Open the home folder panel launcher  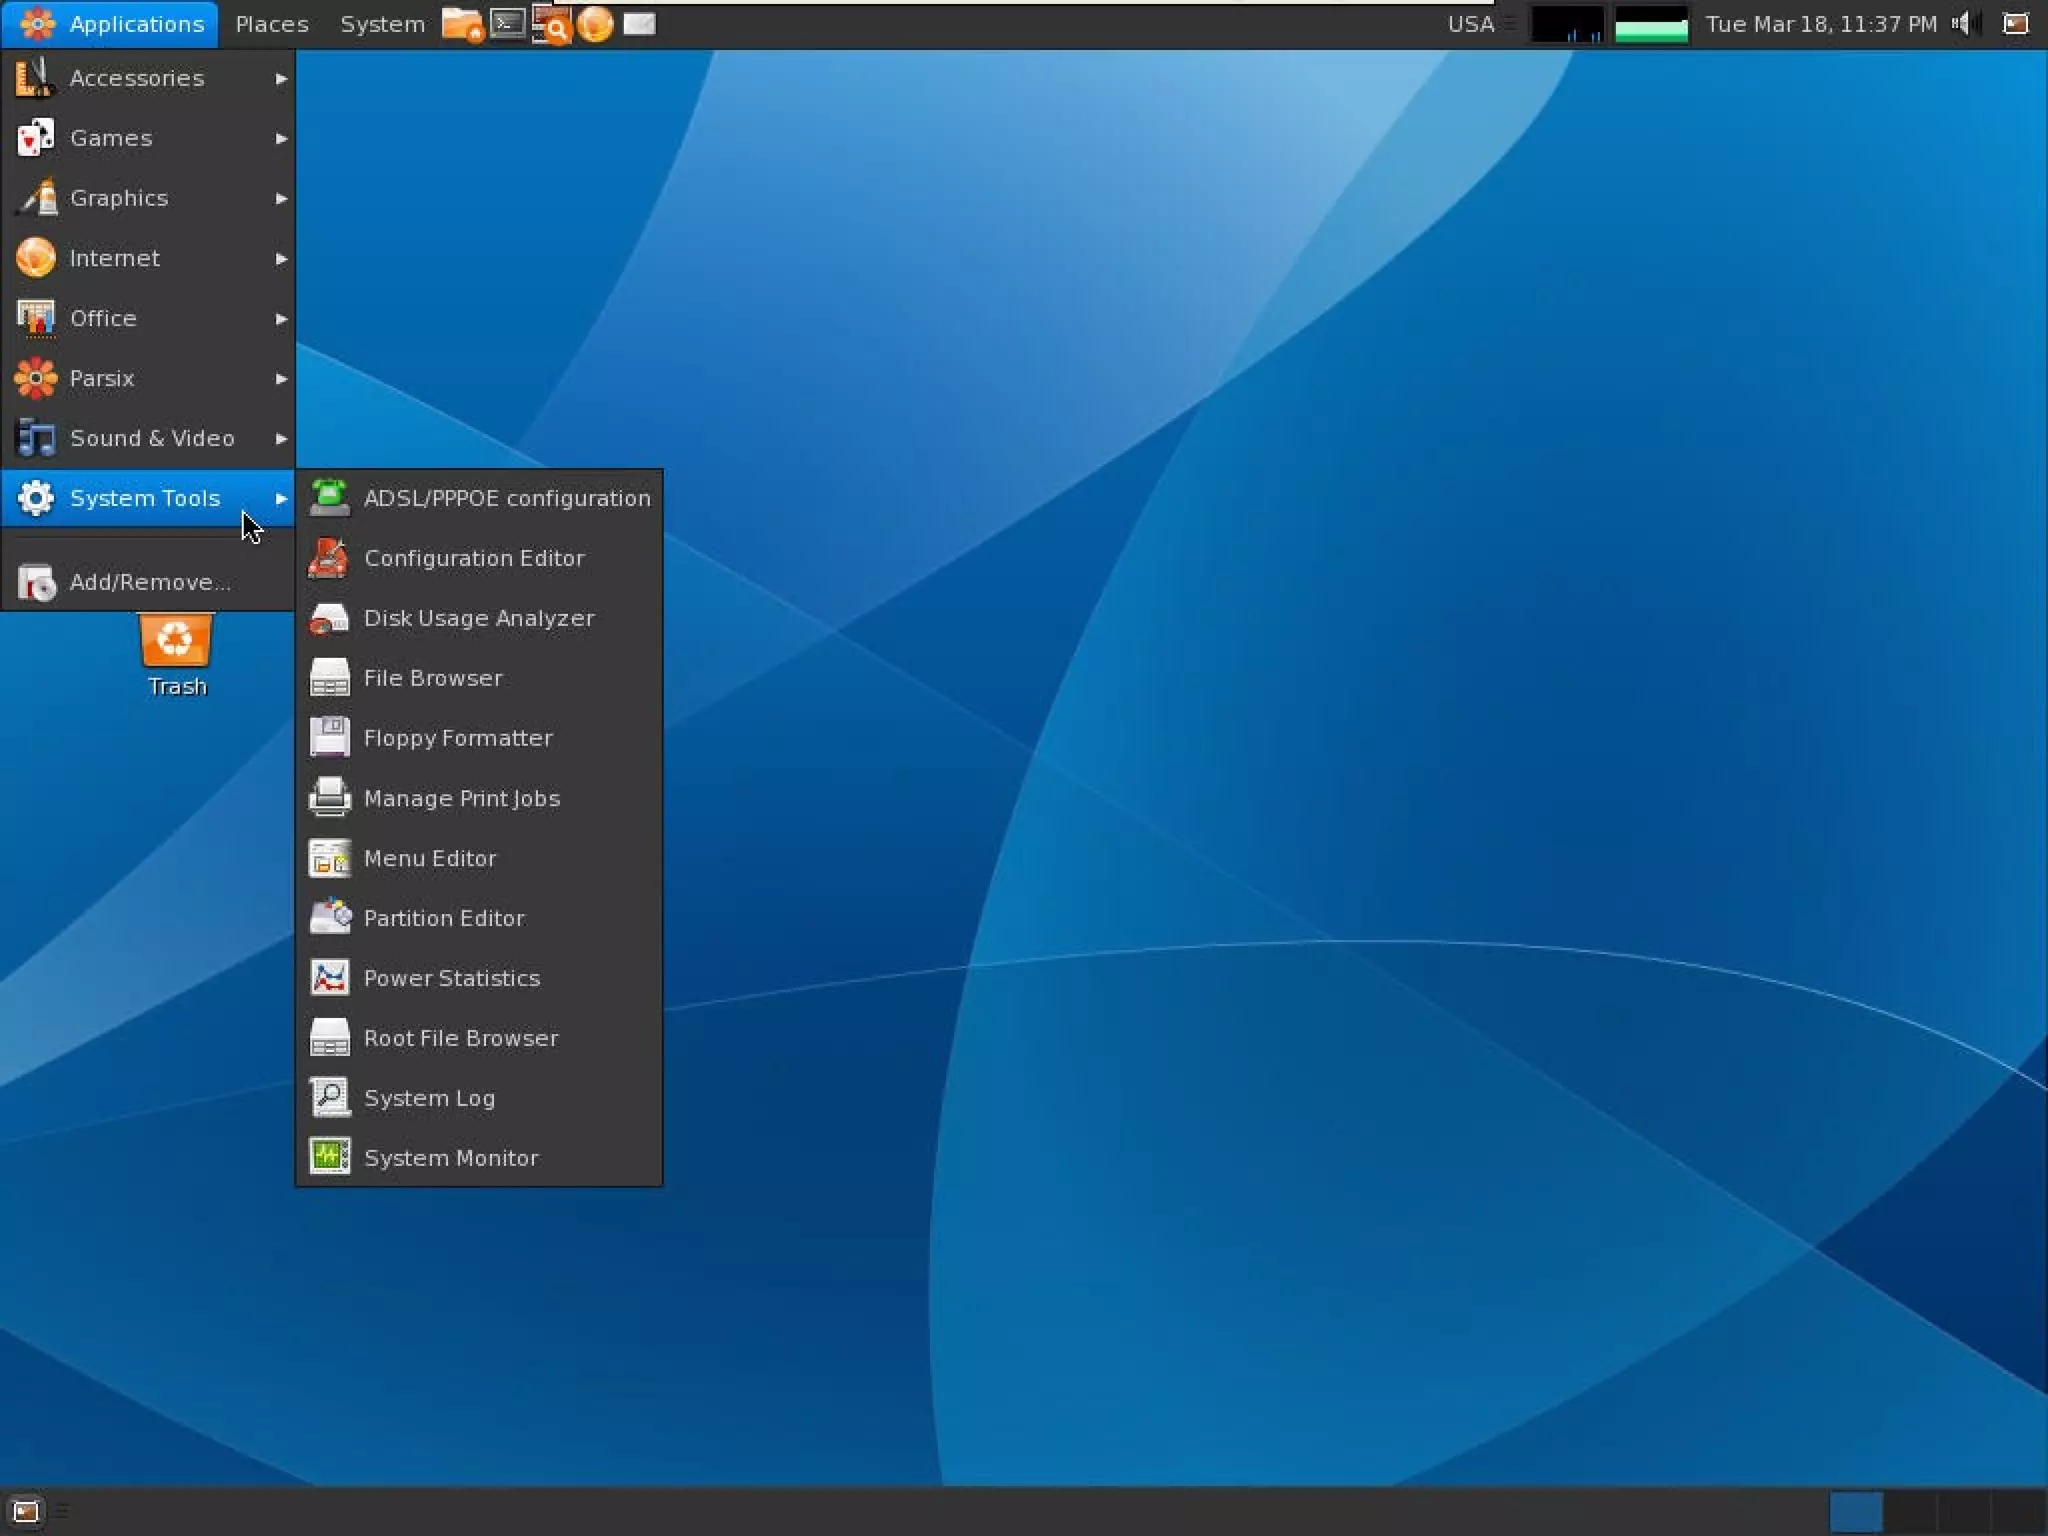click(x=461, y=24)
